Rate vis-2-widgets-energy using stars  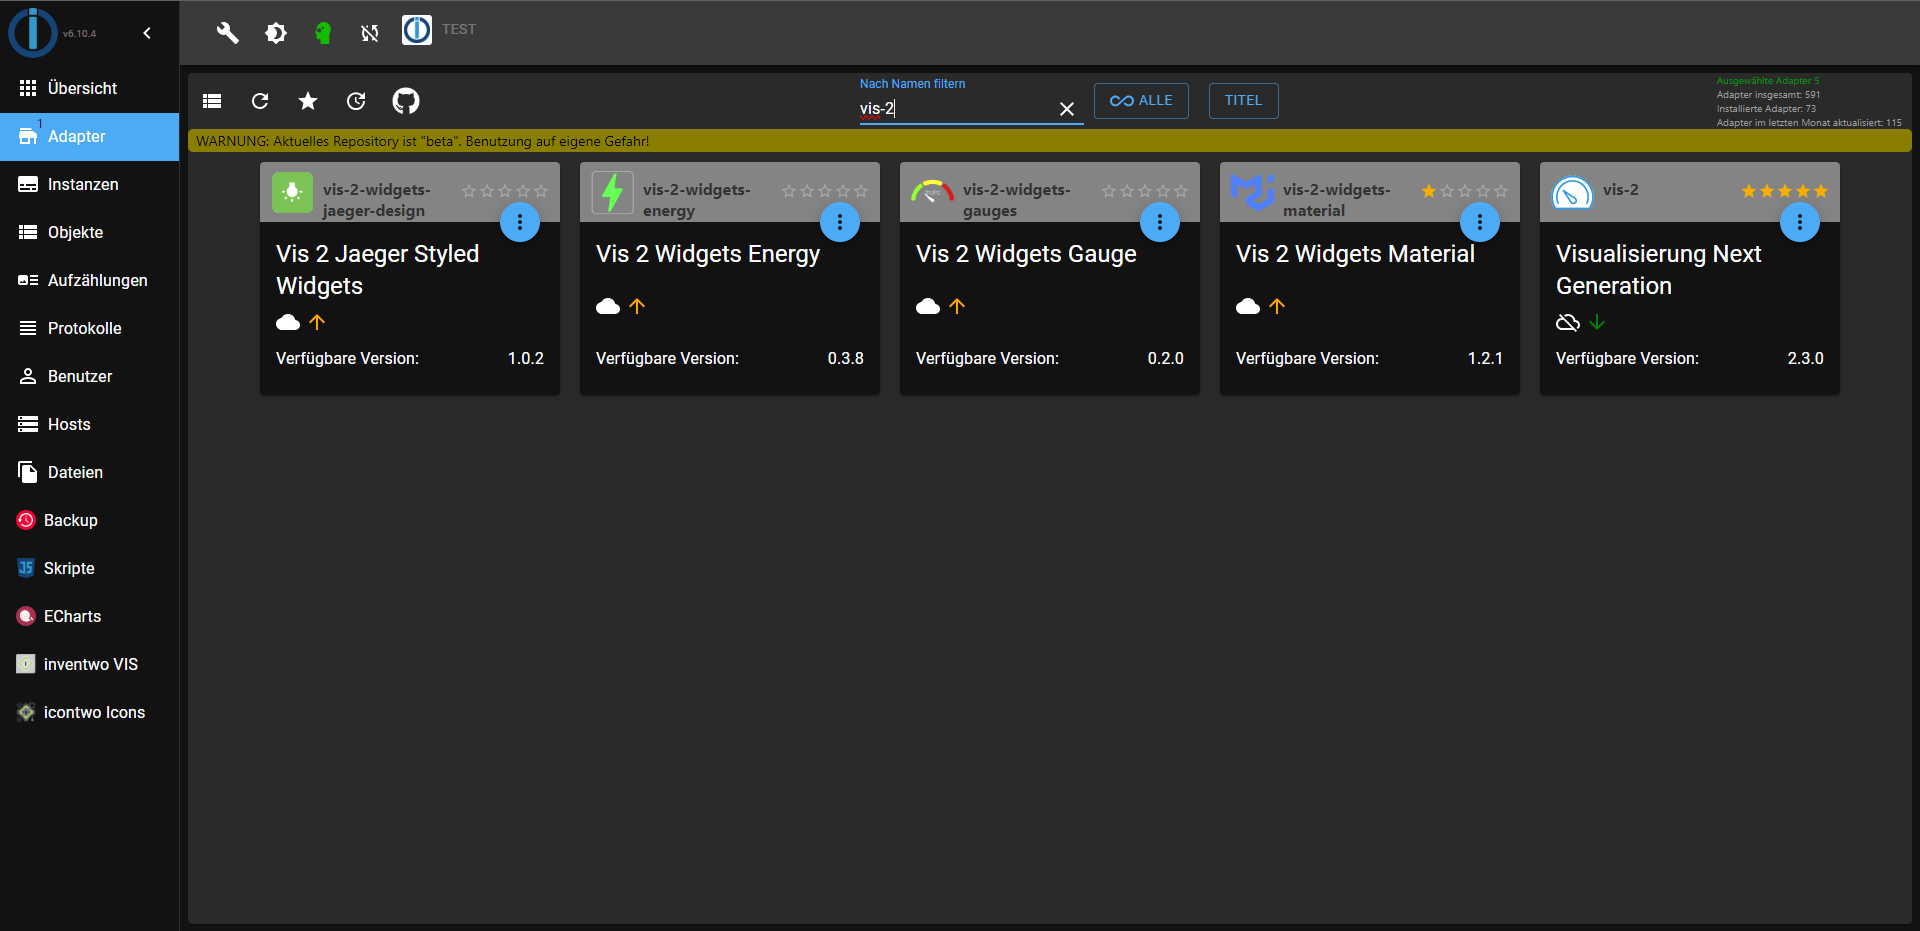[825, 191]
